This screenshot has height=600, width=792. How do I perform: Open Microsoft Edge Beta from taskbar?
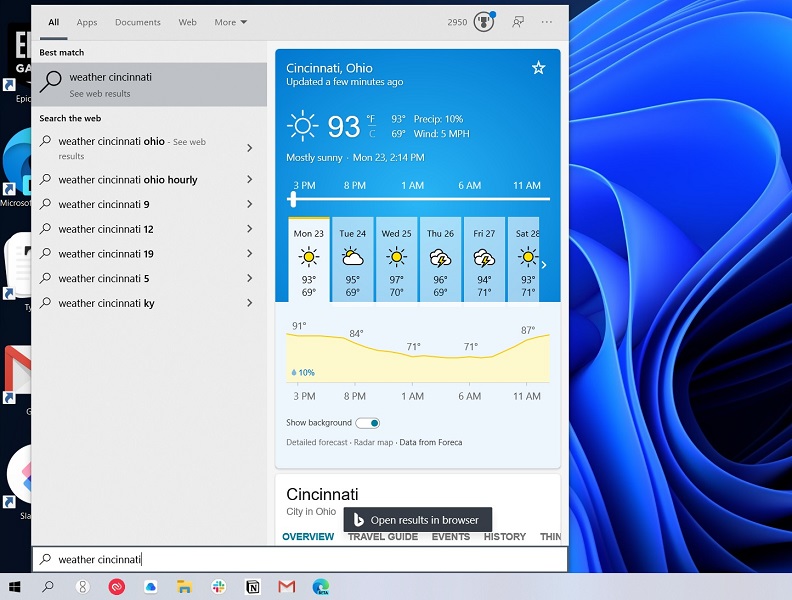click(321, 586)
